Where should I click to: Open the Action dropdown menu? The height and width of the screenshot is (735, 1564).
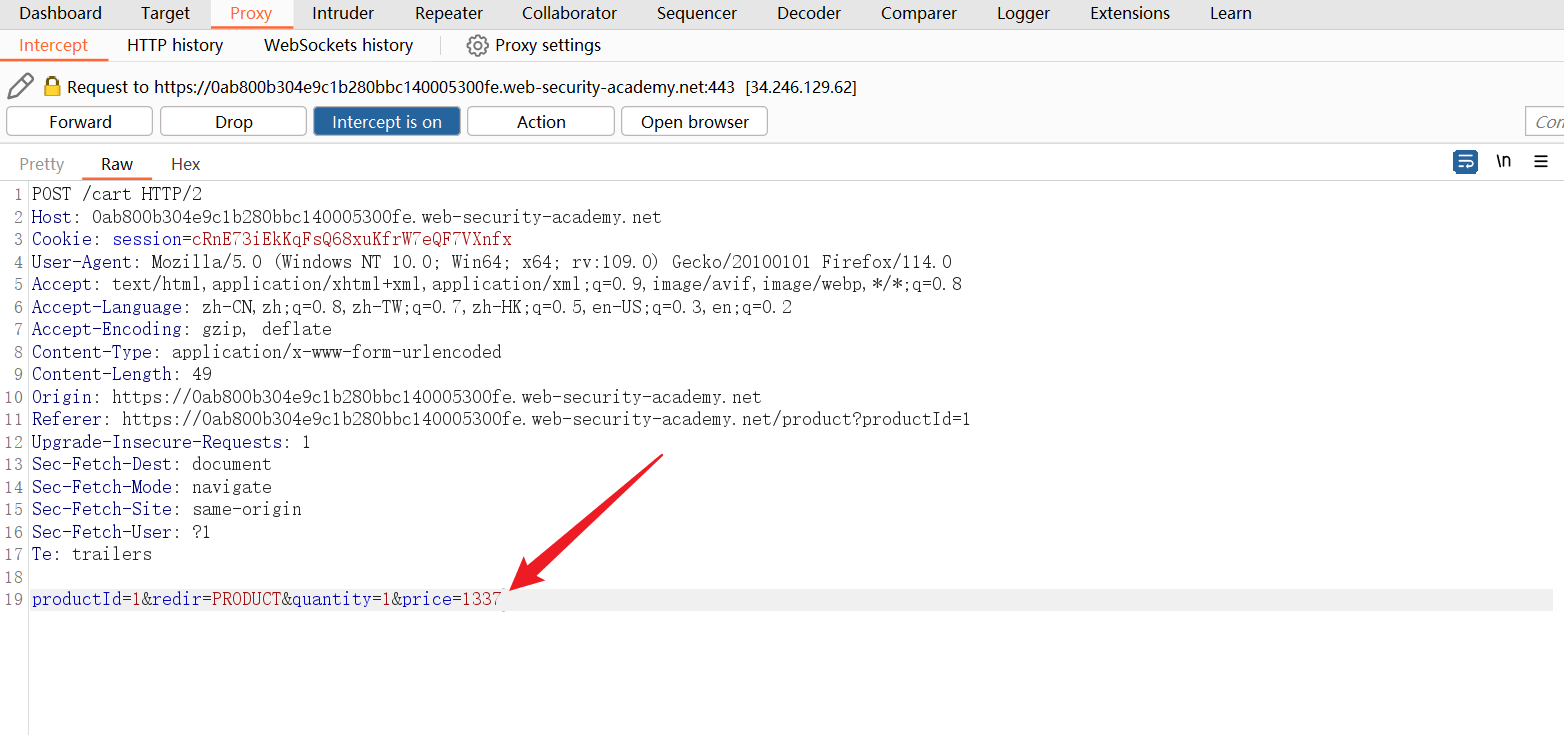(x=540, y=122)
